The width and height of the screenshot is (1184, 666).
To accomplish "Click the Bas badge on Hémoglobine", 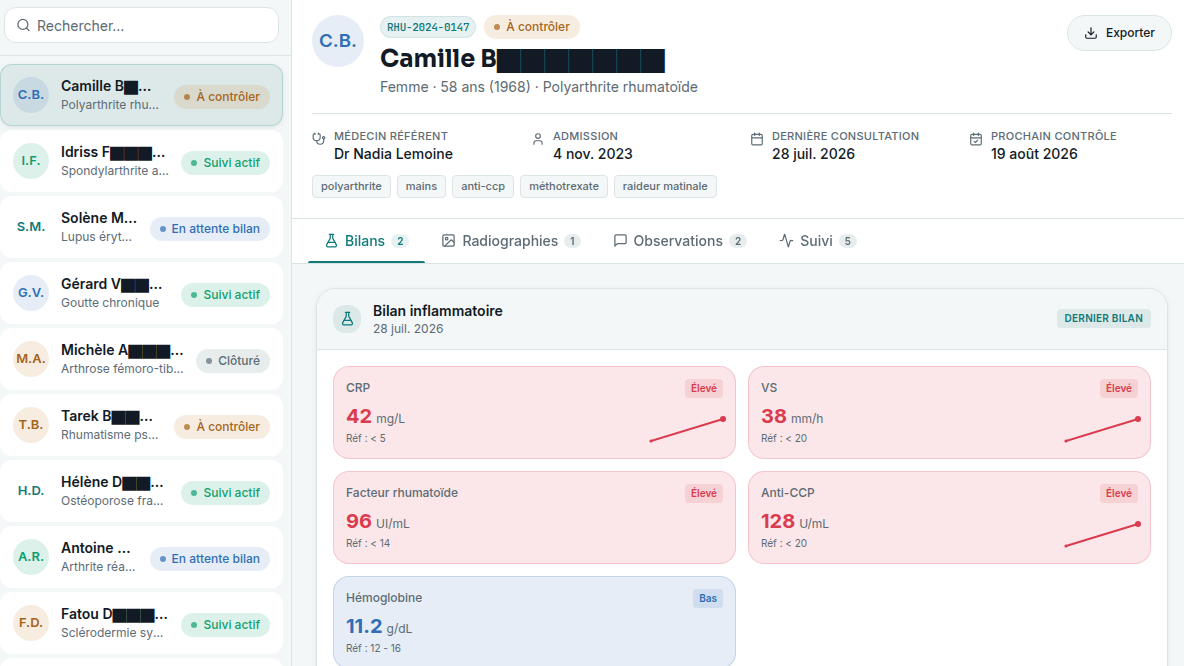I will coord(708,598).
